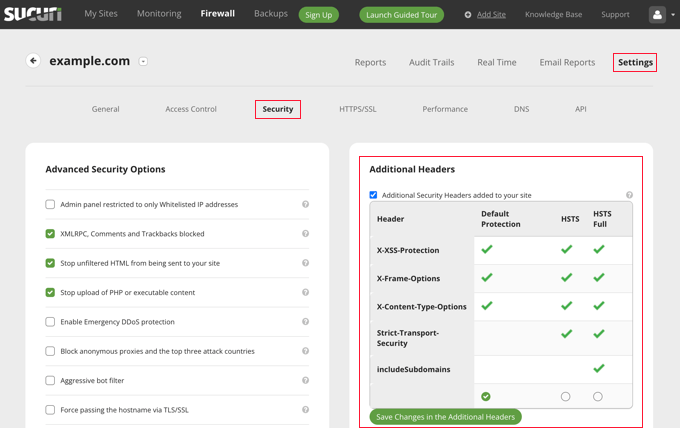This screenshot has width=680, height=428.
Task: Expand the account dropdown arrow
Action: [x=673, y=15]
